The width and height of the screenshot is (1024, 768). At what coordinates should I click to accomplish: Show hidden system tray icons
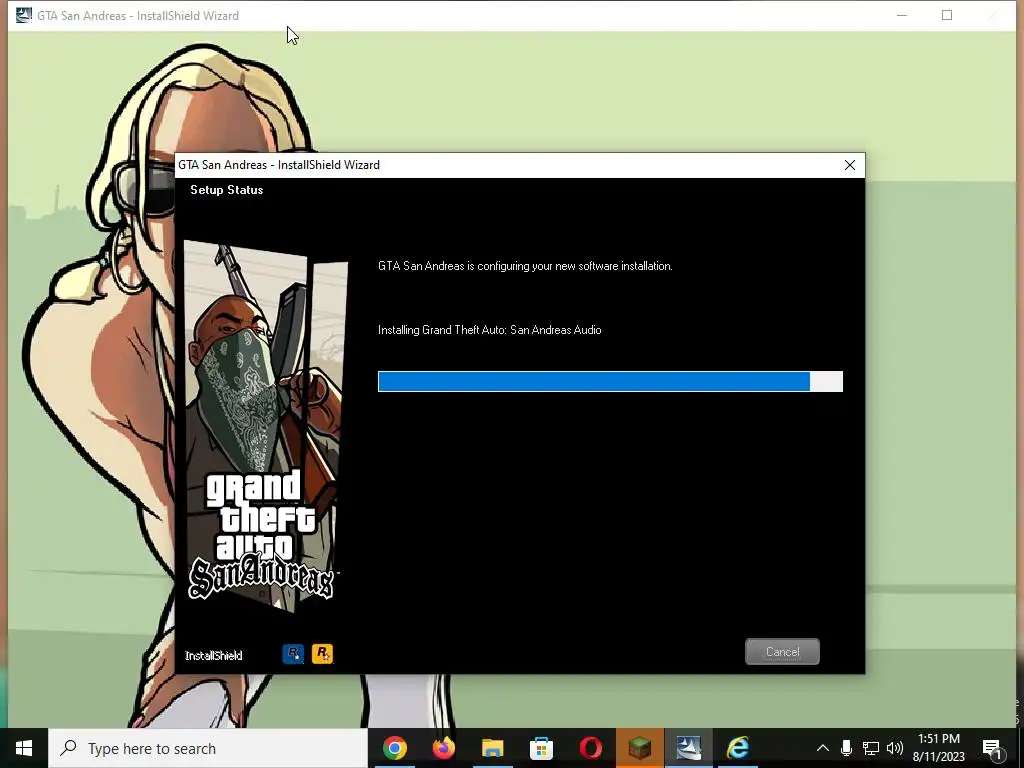pyautogui.click(x=823, y=748)
